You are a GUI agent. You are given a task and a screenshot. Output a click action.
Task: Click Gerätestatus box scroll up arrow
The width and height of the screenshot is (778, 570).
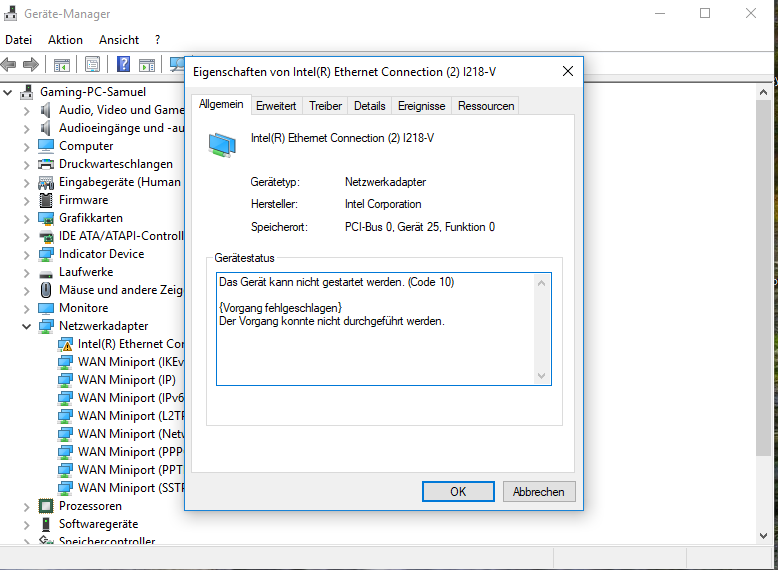coord(542,283)
